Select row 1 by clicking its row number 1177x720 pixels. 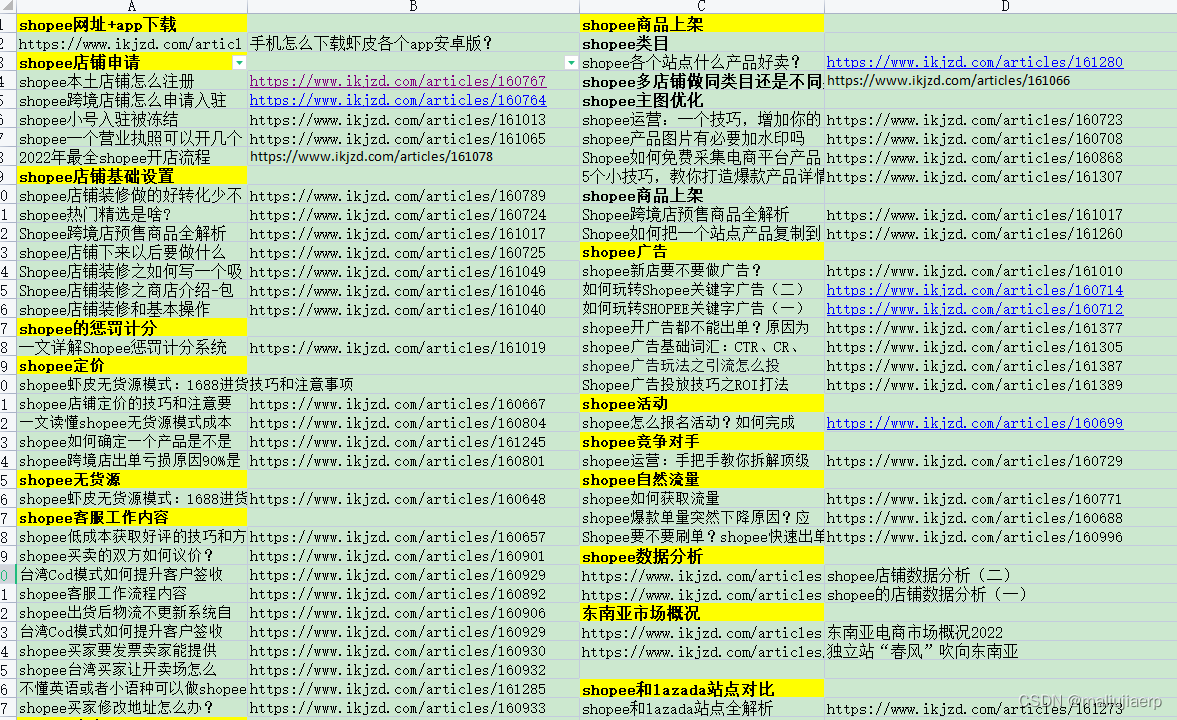[6, 22]
